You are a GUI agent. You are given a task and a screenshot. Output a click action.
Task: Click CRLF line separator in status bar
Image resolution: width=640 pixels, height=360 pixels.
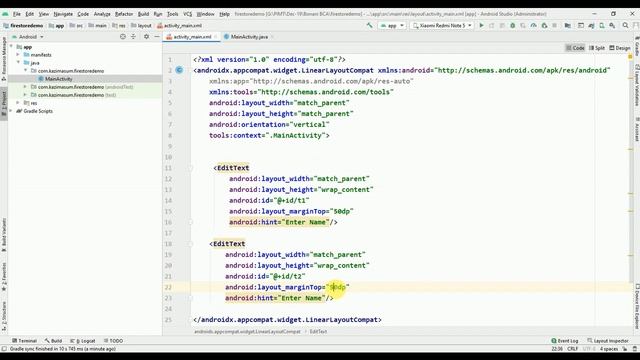(x=572, y=349)
